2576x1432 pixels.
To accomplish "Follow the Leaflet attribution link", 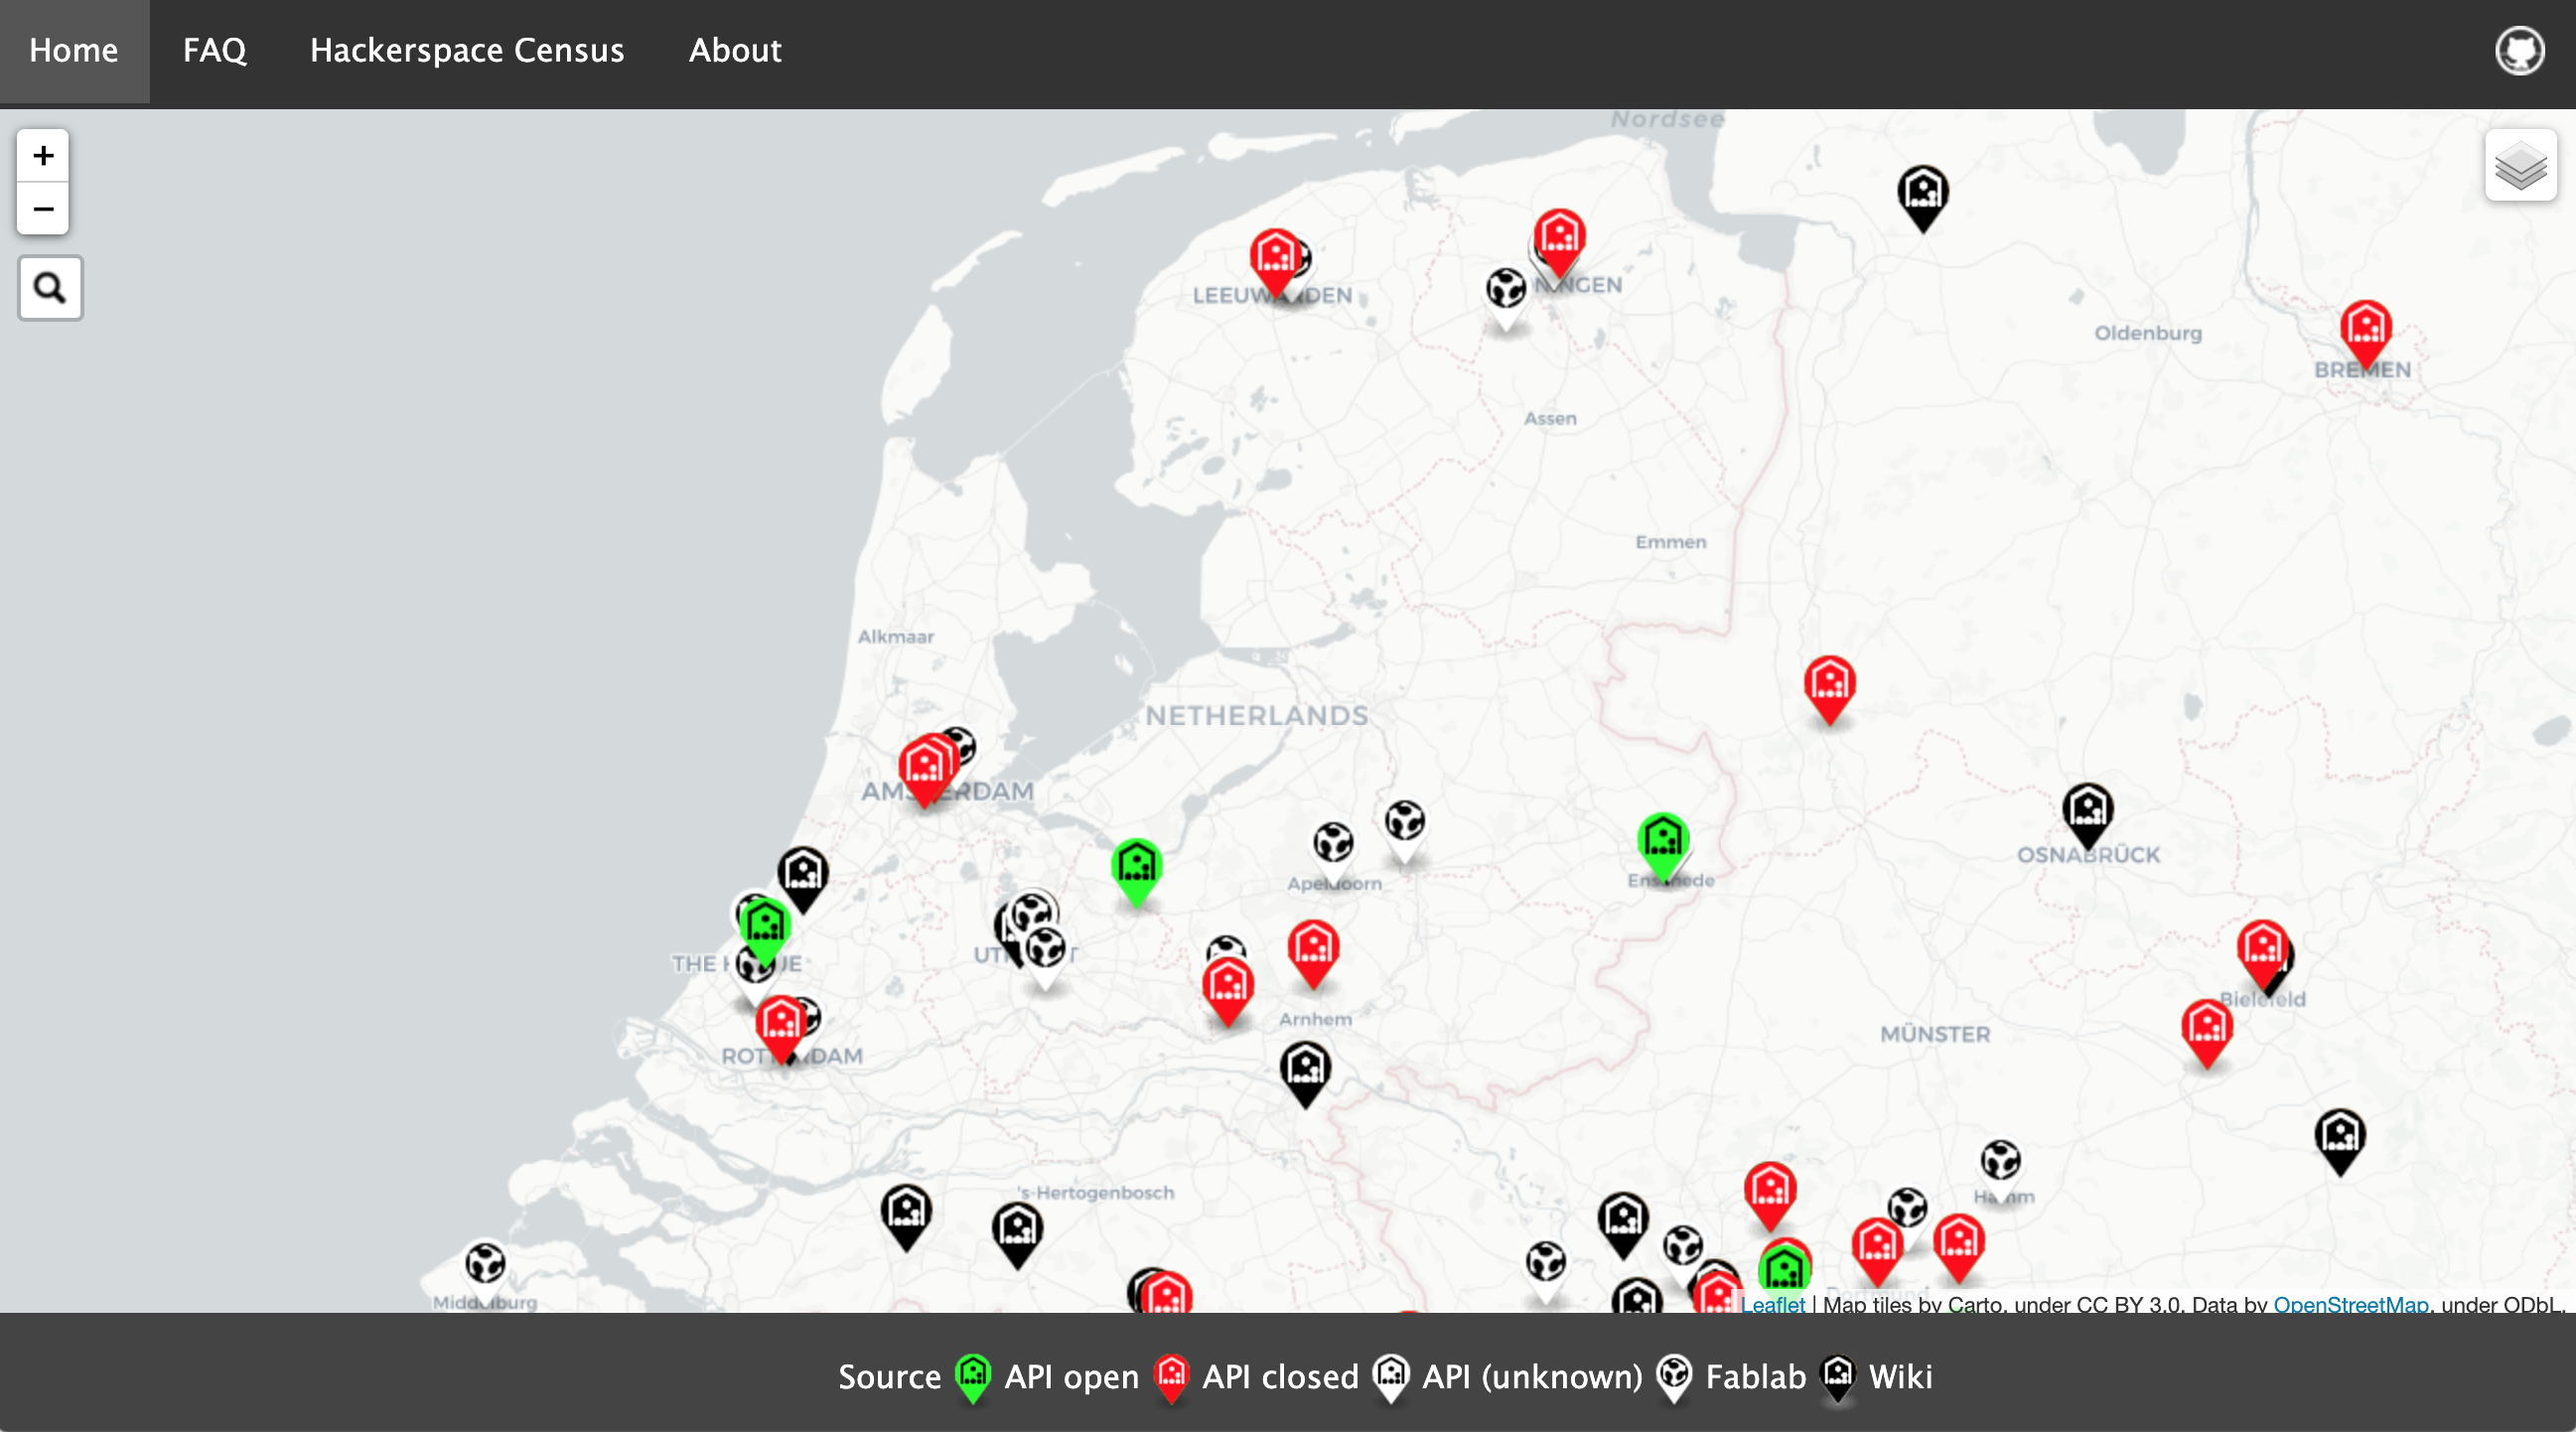I will click(1772, 1304).
